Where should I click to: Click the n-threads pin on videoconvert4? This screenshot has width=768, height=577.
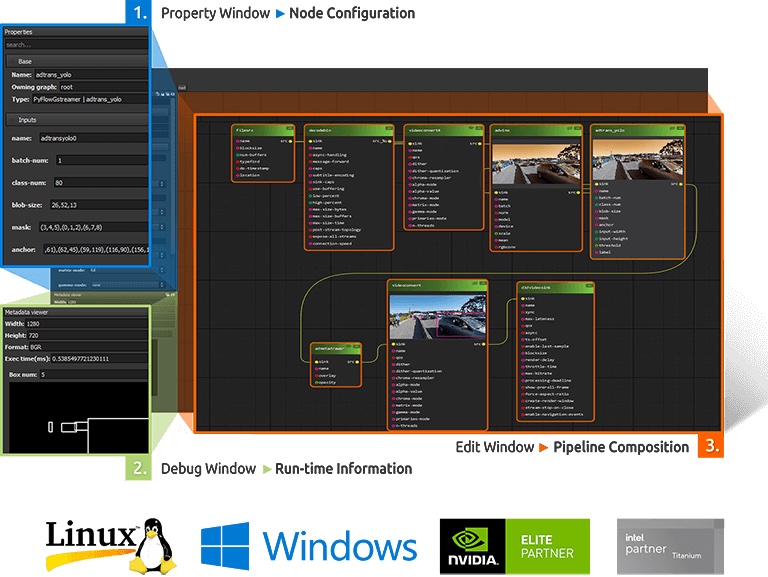click(x=410, y=225)
